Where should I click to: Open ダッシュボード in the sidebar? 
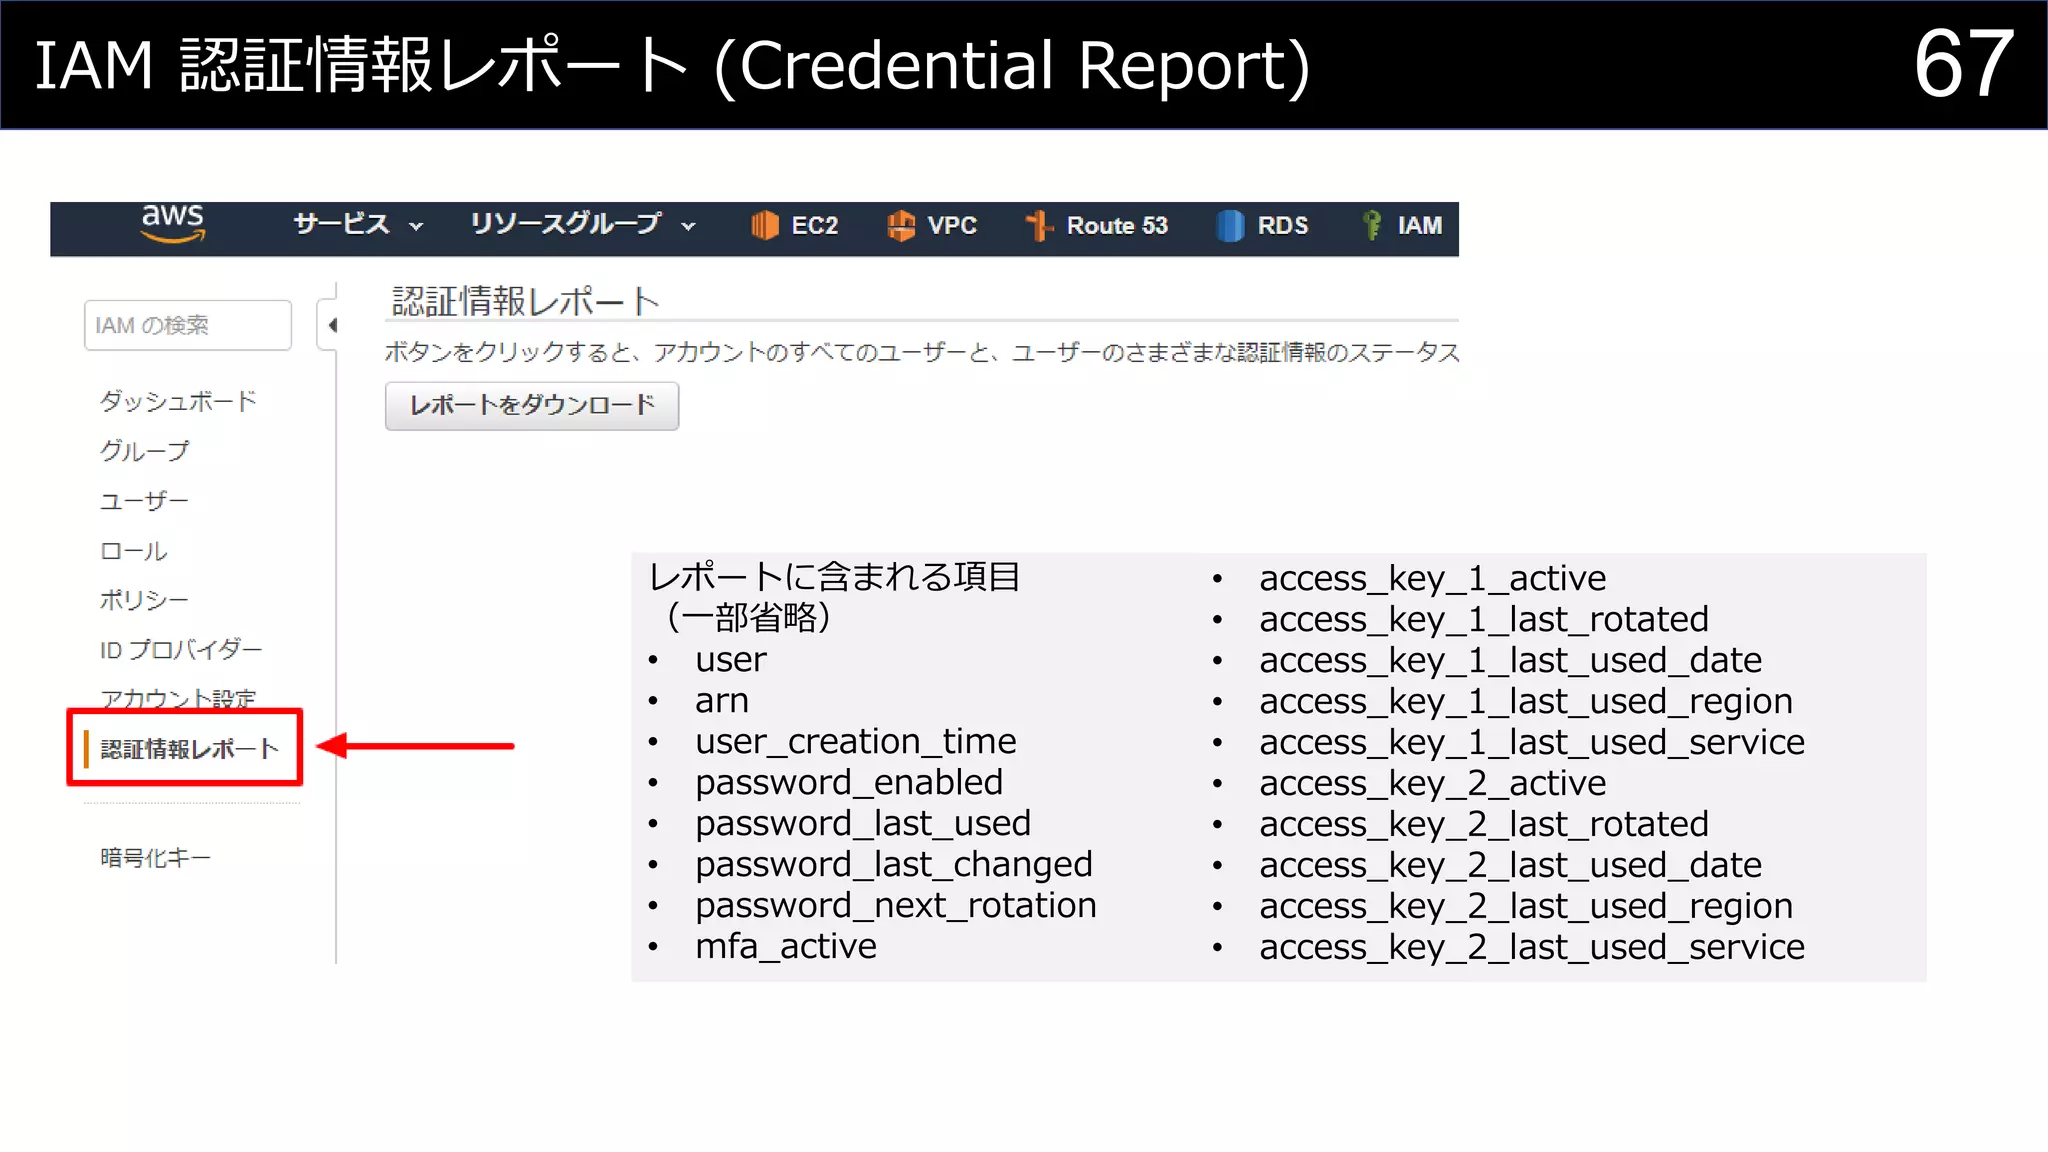[178, 401]
